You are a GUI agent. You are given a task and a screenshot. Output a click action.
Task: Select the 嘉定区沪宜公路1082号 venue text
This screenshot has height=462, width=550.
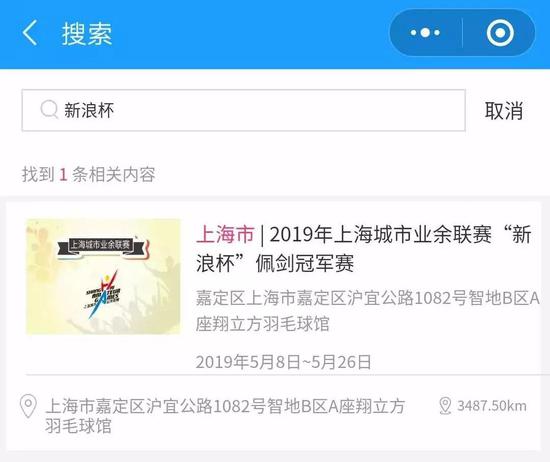[x=367, y=311]
